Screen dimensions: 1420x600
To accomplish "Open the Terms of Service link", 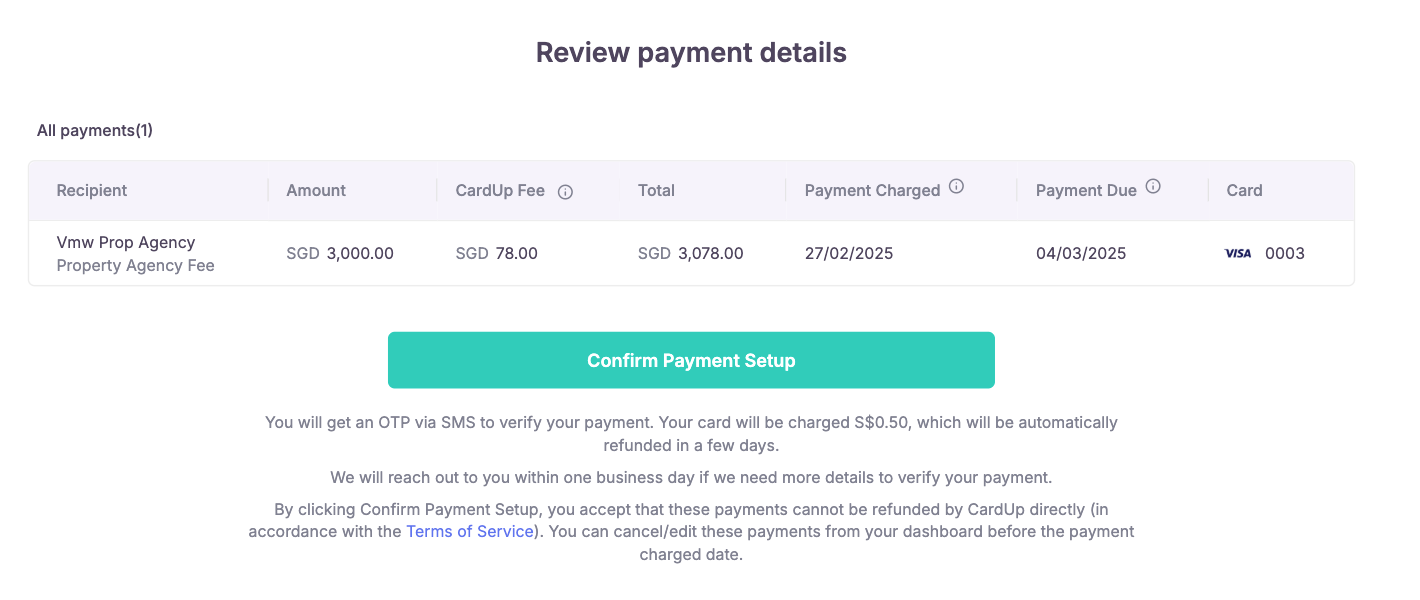I will (470, 531).
